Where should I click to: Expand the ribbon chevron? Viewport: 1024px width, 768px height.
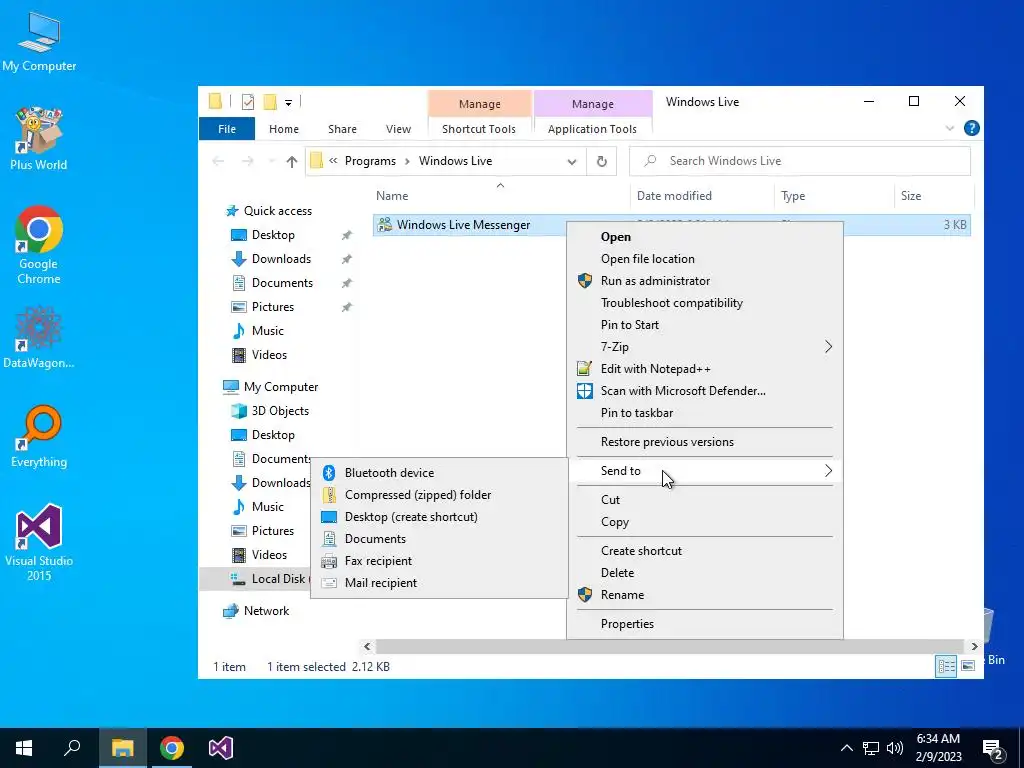pos(950,129)
